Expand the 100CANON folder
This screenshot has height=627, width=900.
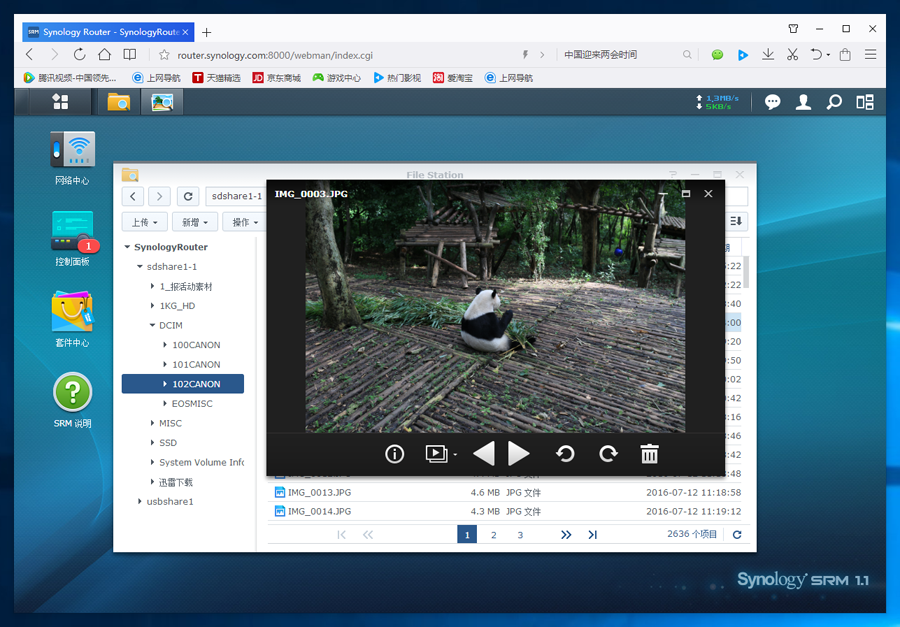[165, 345]
